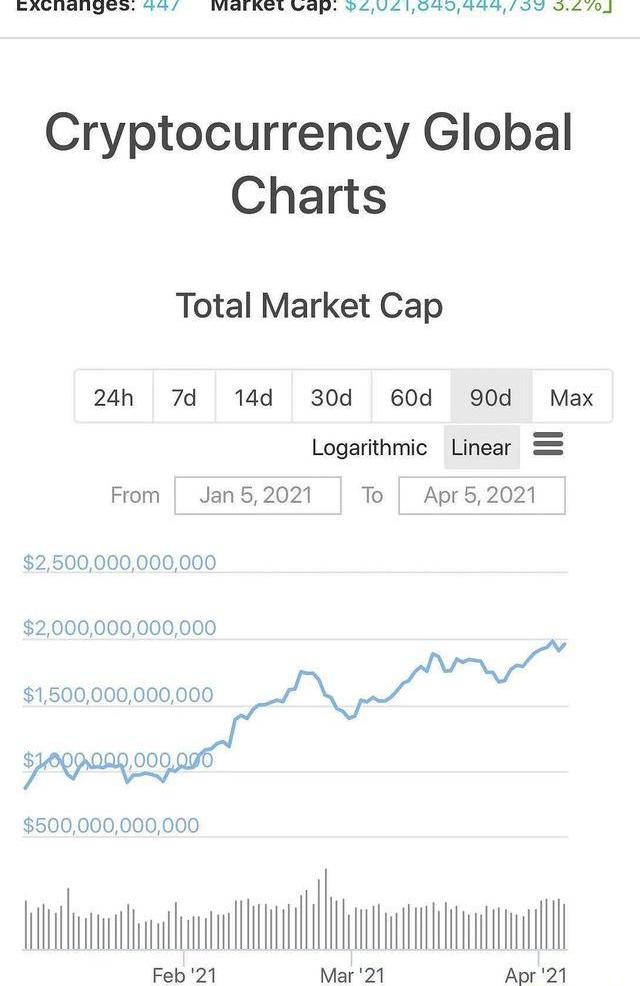Toggle Logarithmic scale

pos(369,448)
